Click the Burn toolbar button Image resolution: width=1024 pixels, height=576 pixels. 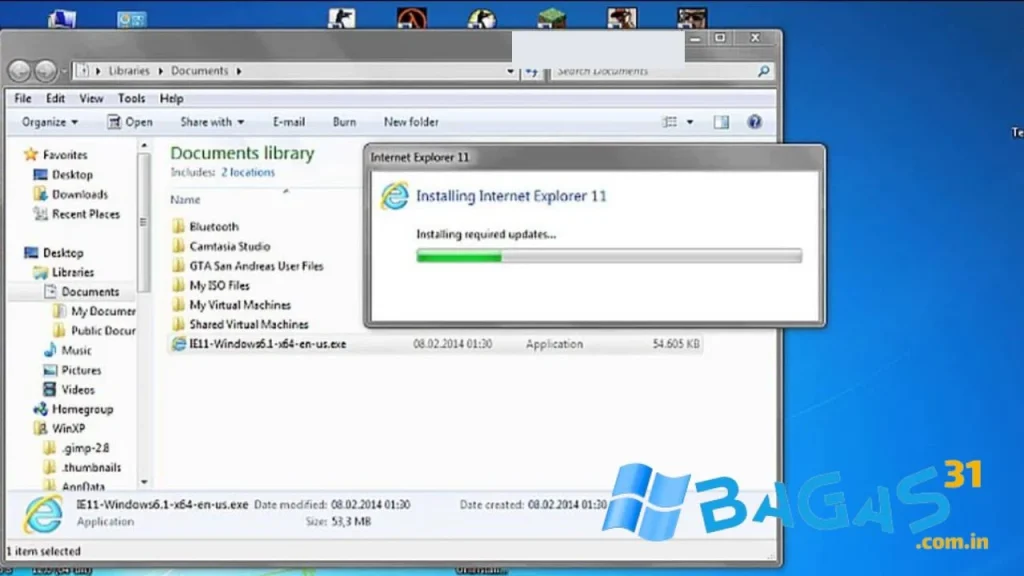[x=344, y=122]
